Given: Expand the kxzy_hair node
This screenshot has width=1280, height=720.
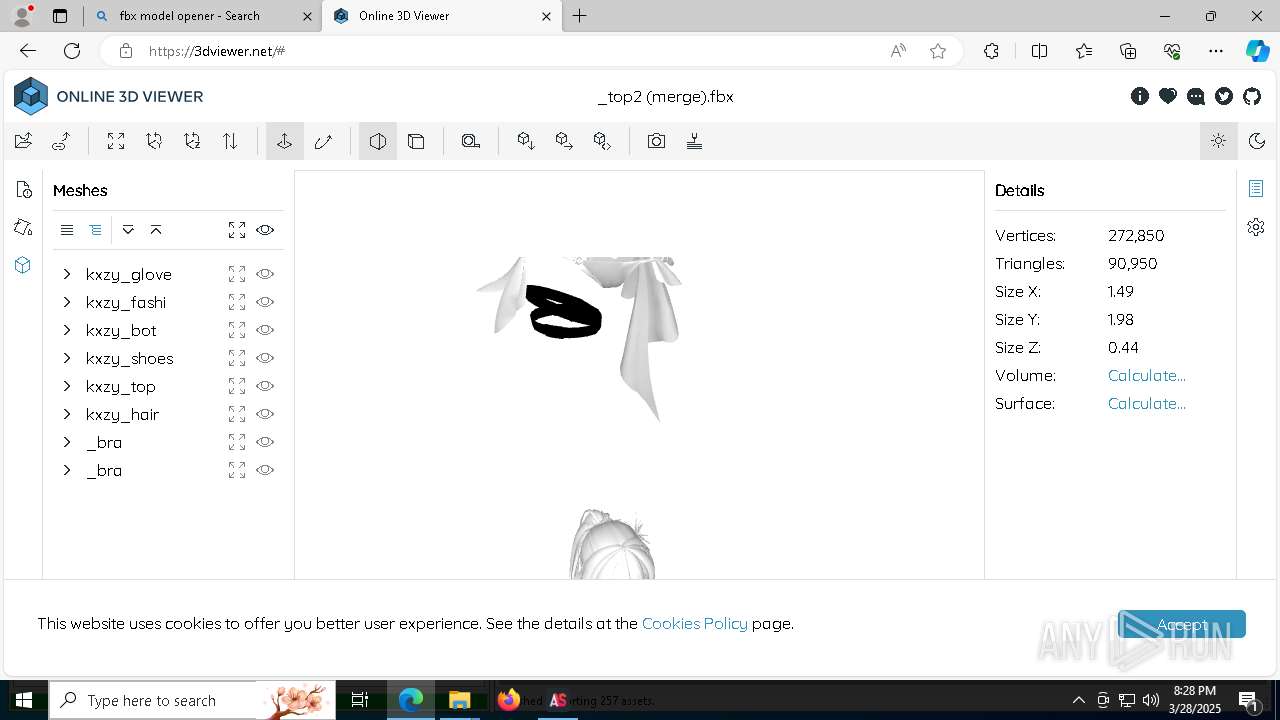Looking at the screenshot, I should pyautogui.click(x=67, y=414).
